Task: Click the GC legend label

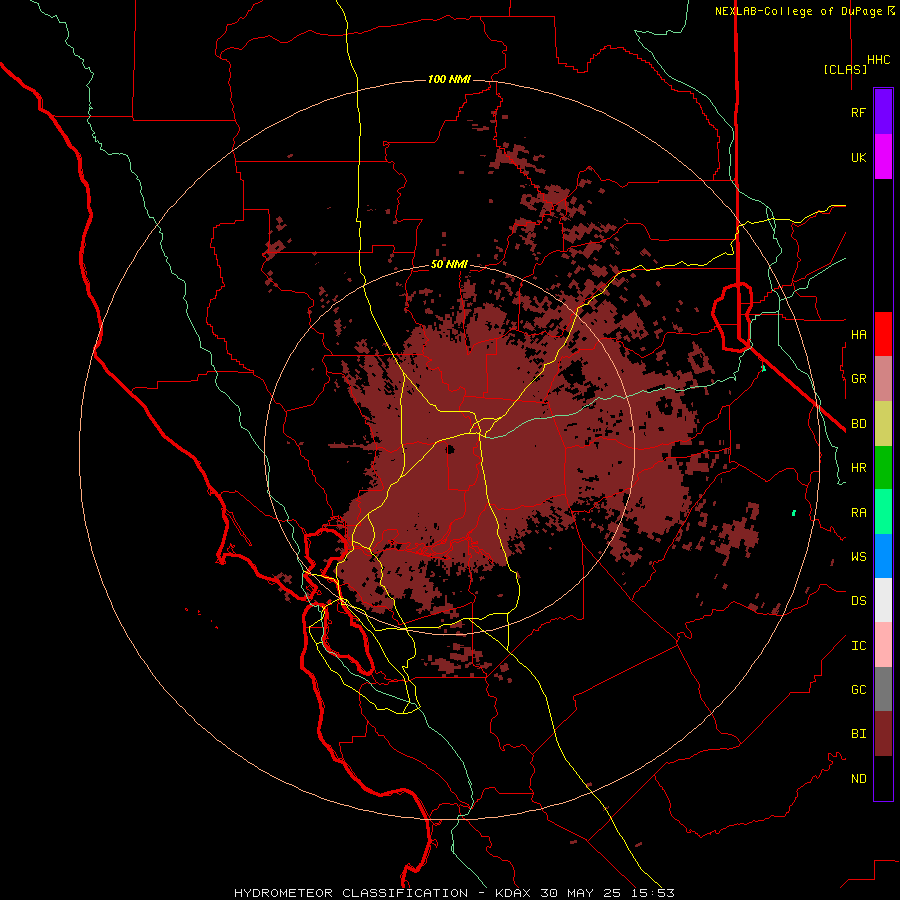Action: point(858,689)
